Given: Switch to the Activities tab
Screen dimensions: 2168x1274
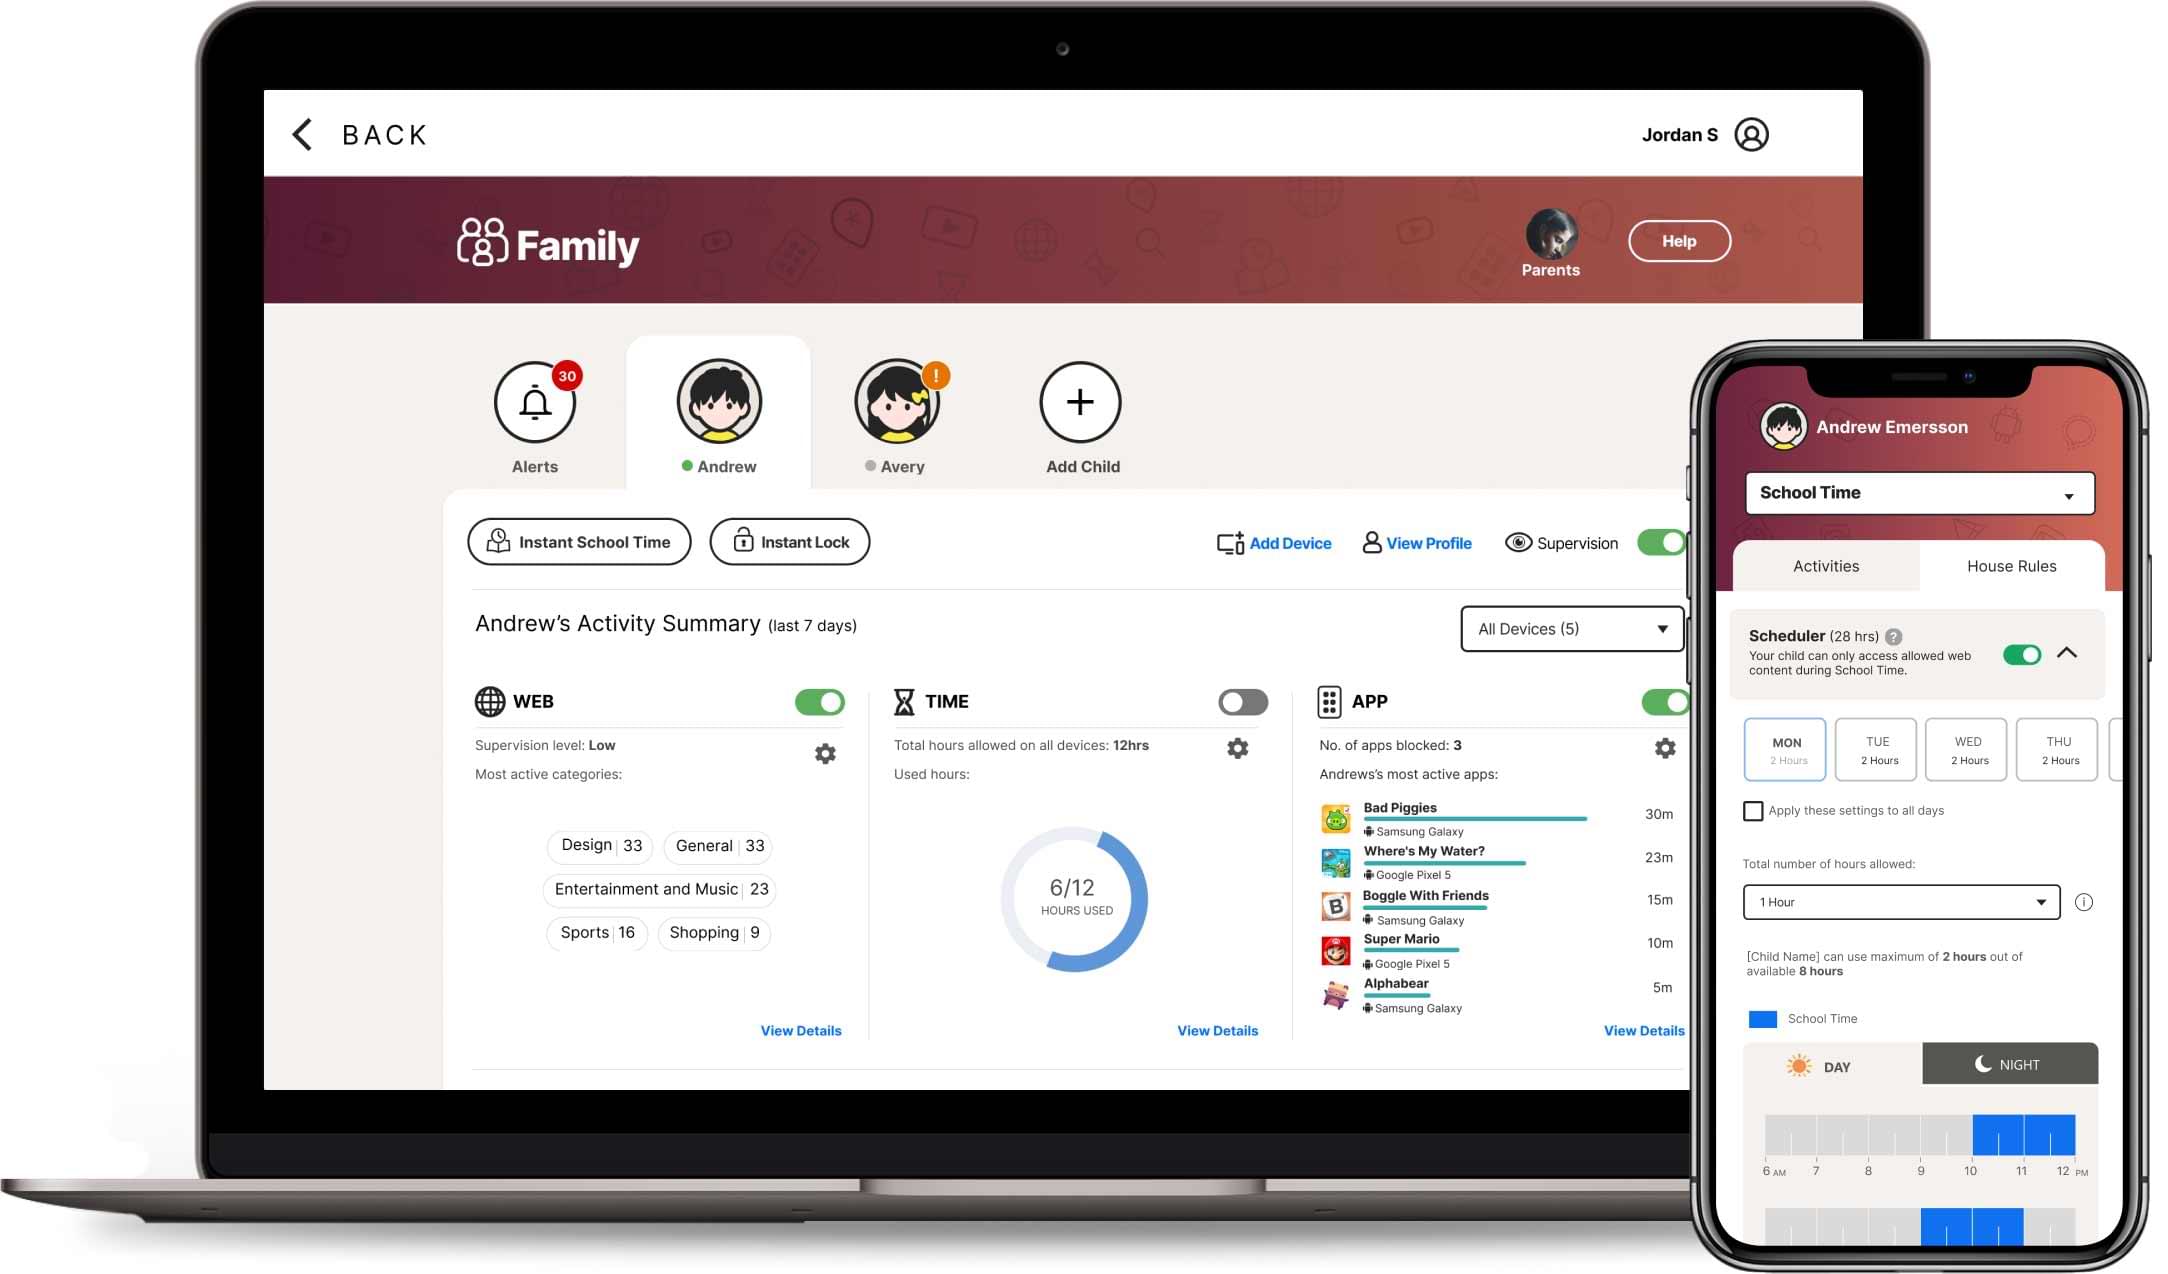Looking at the screenshot, I should 1825,564.
